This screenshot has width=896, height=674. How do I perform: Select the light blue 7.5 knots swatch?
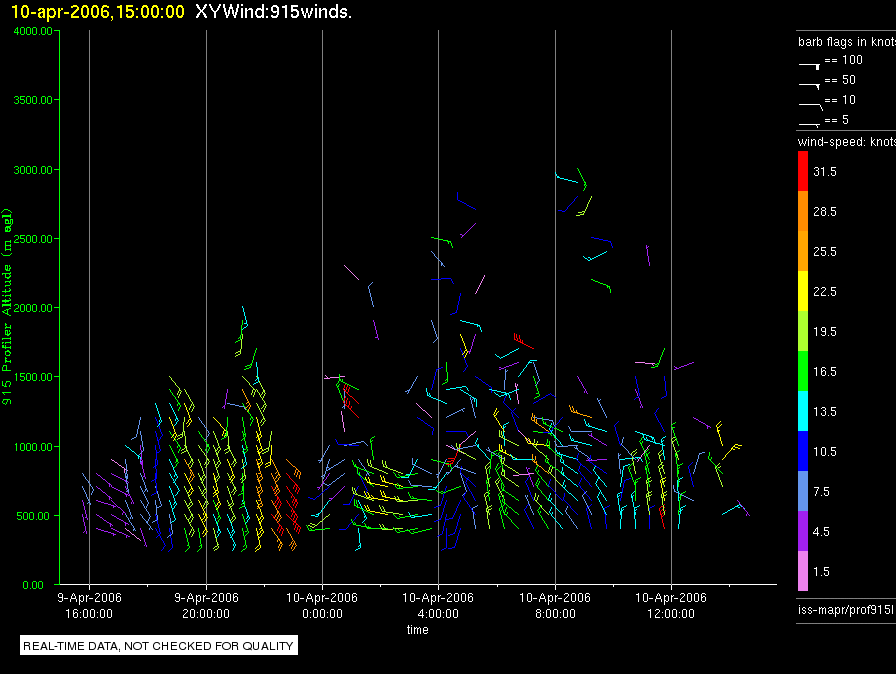803,491
